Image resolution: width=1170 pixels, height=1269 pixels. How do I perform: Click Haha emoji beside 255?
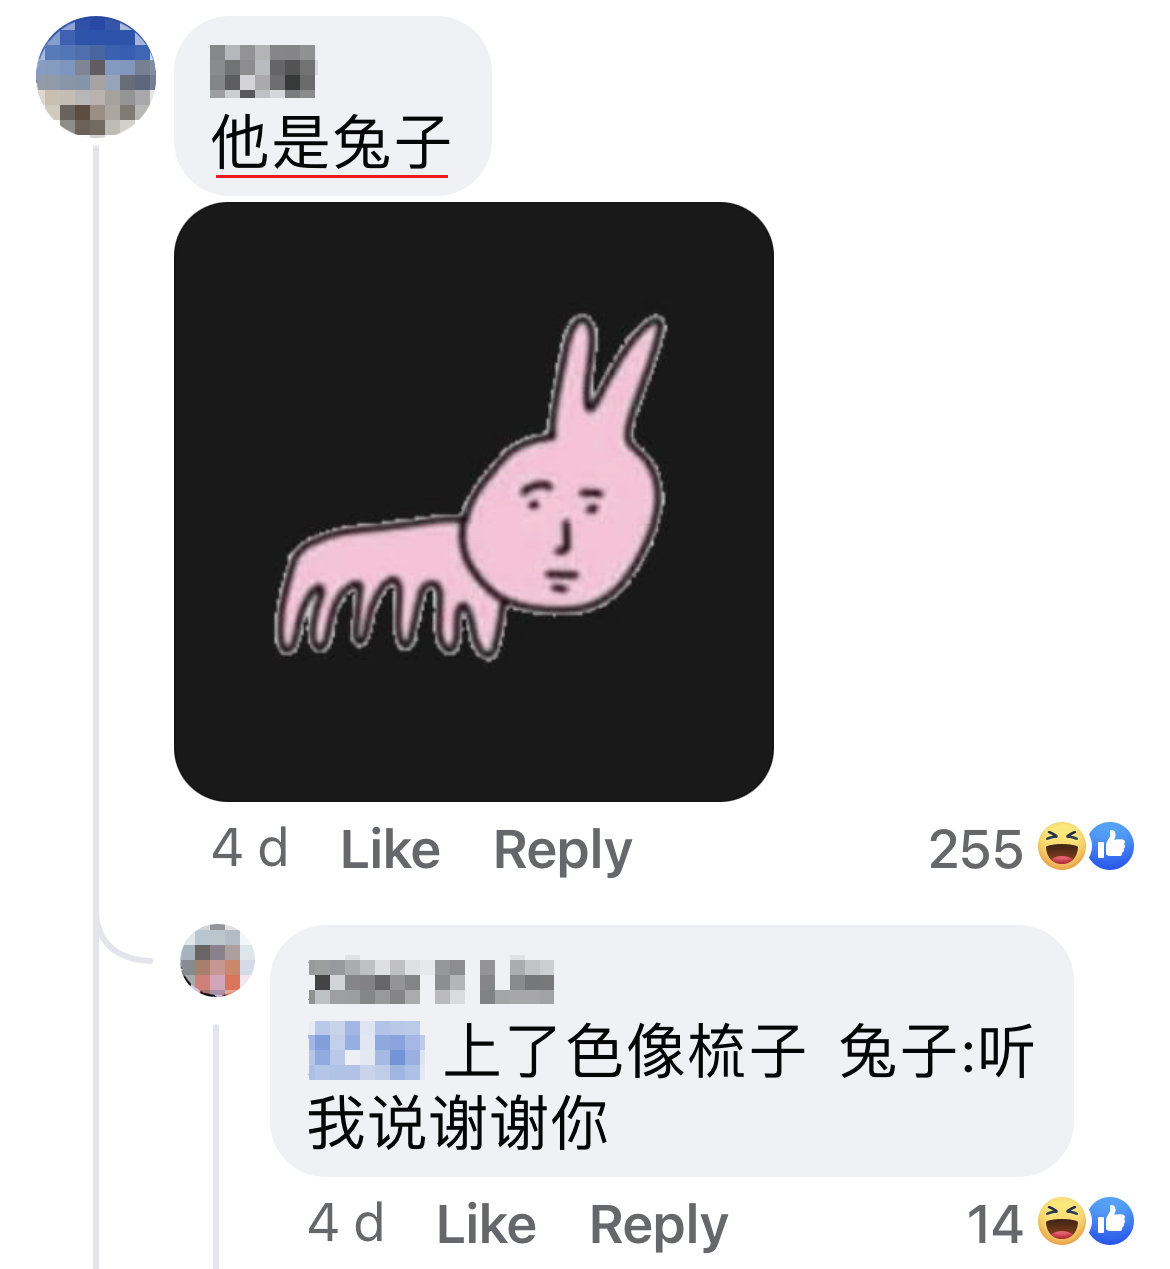(1062, 846)
